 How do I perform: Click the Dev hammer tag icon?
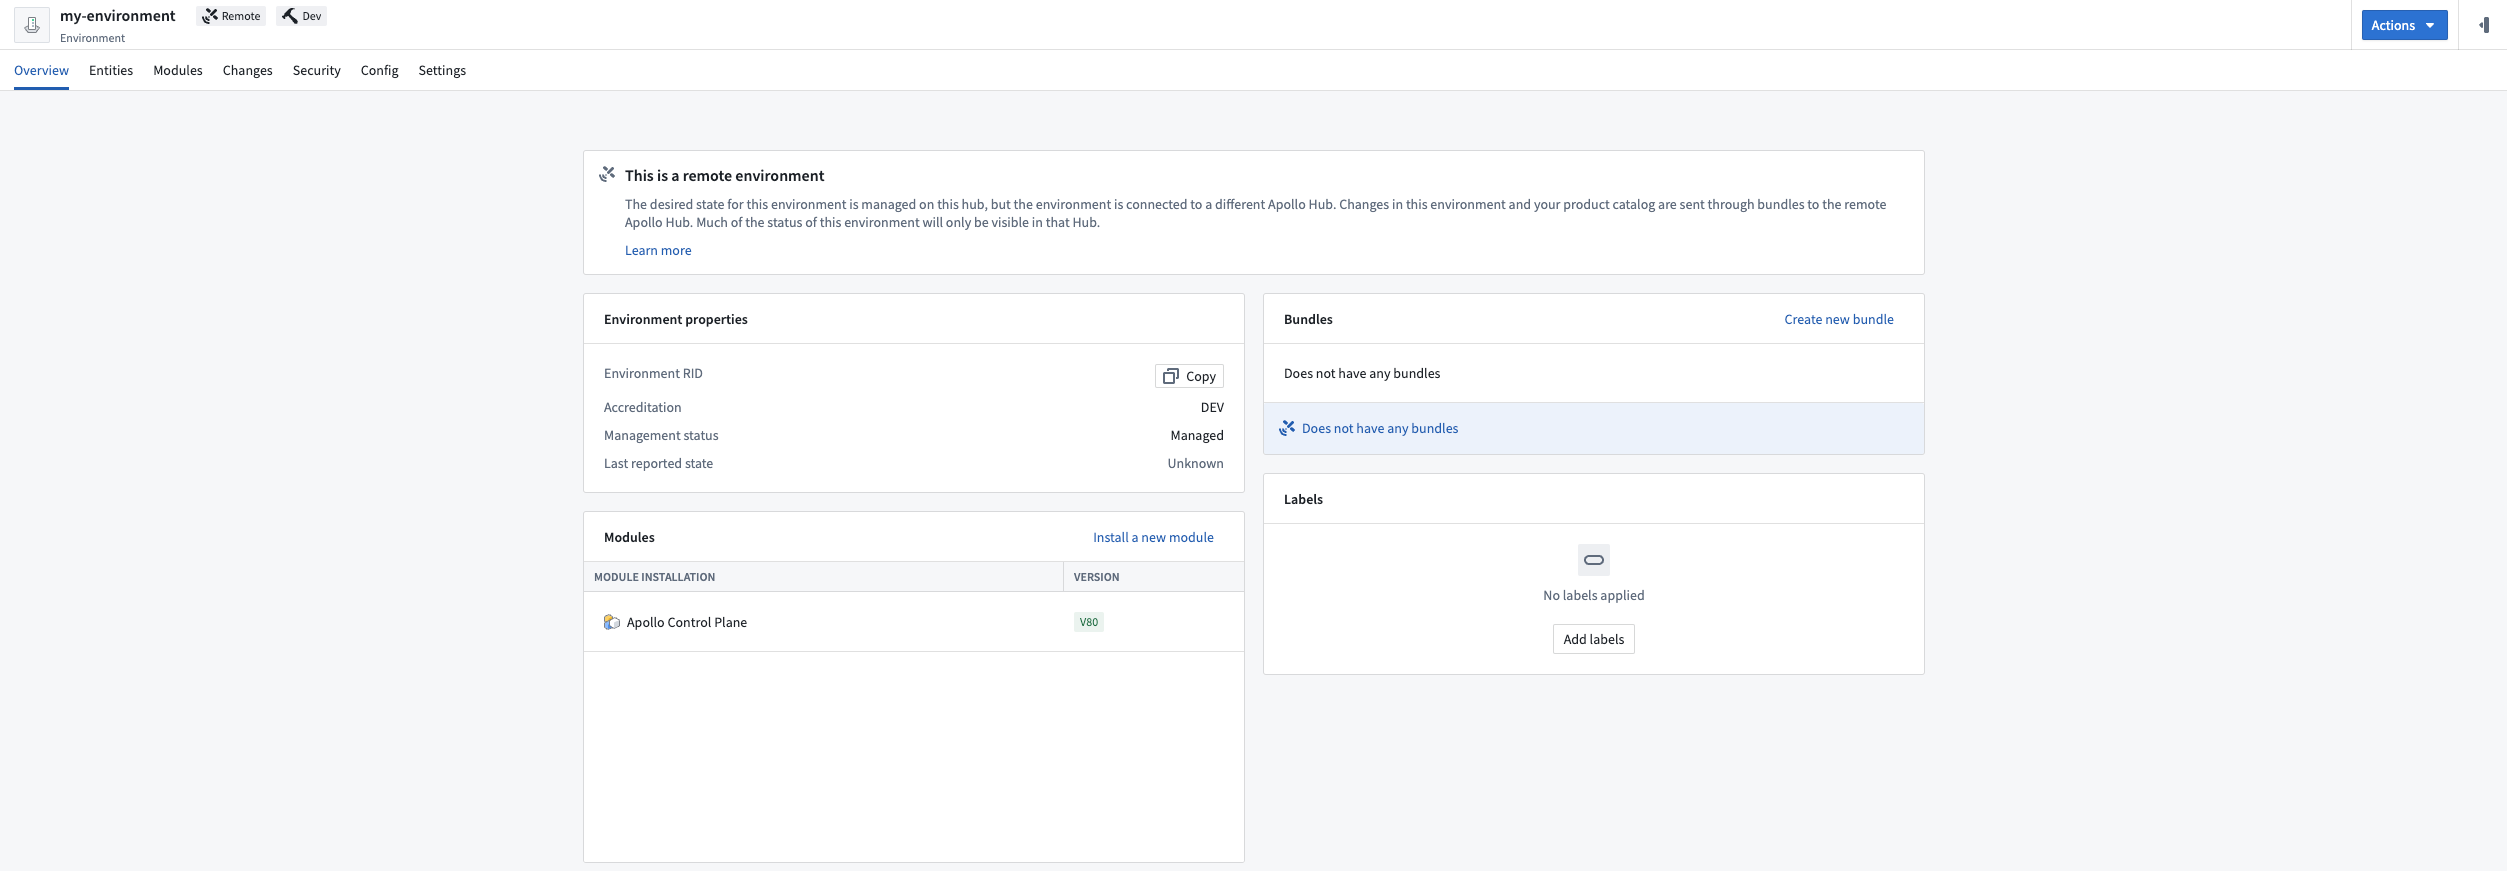[x=290, y=16]
